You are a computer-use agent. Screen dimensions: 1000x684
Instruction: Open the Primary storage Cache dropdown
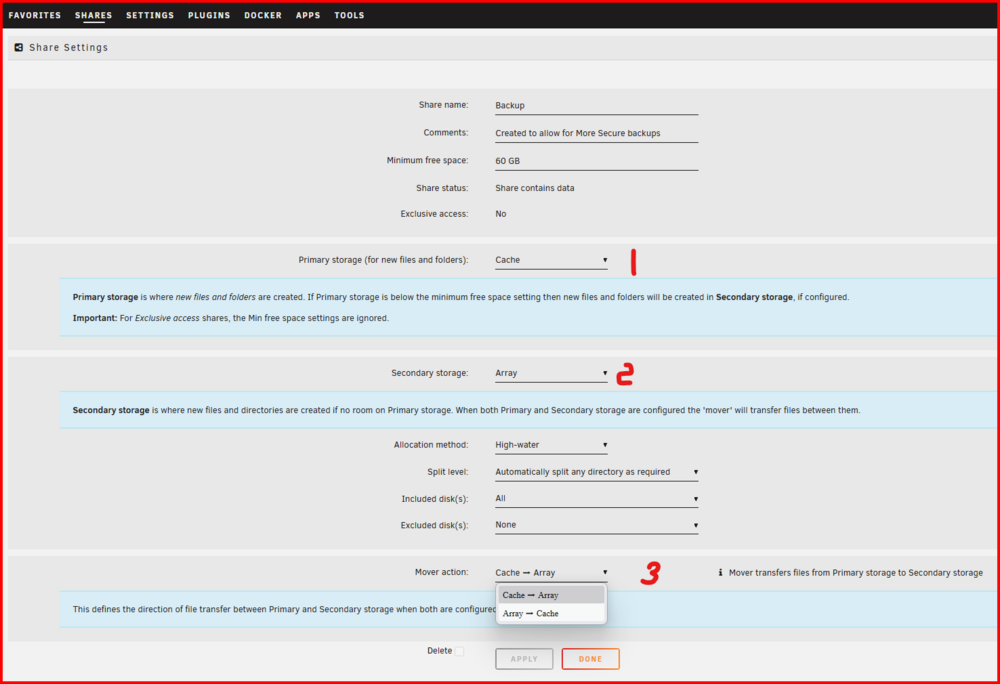(x=551, y=260)
